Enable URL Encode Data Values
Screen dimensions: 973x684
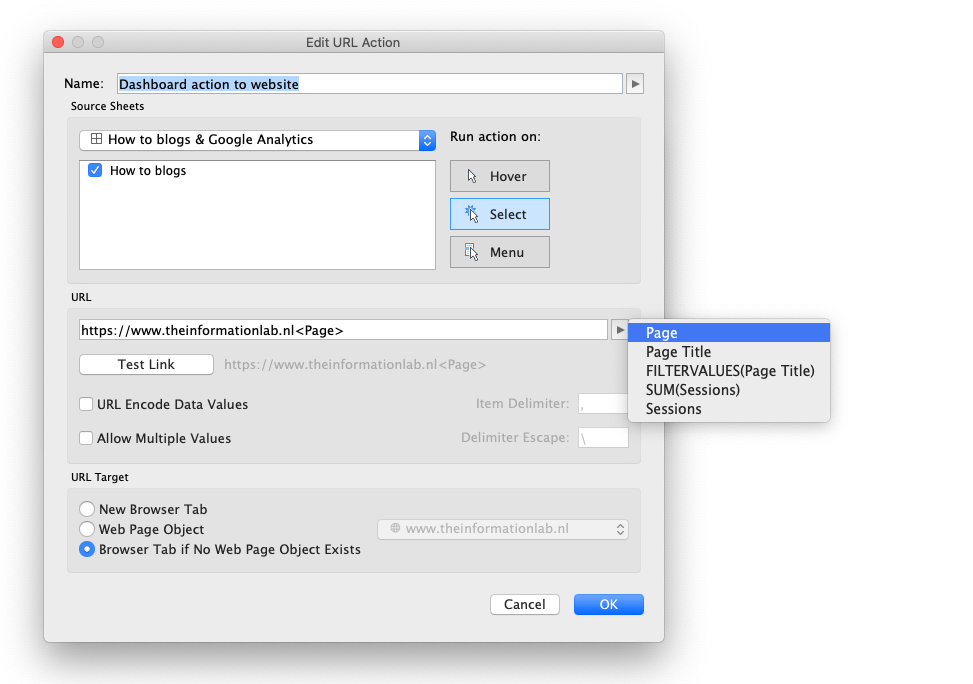coord(87,405)
